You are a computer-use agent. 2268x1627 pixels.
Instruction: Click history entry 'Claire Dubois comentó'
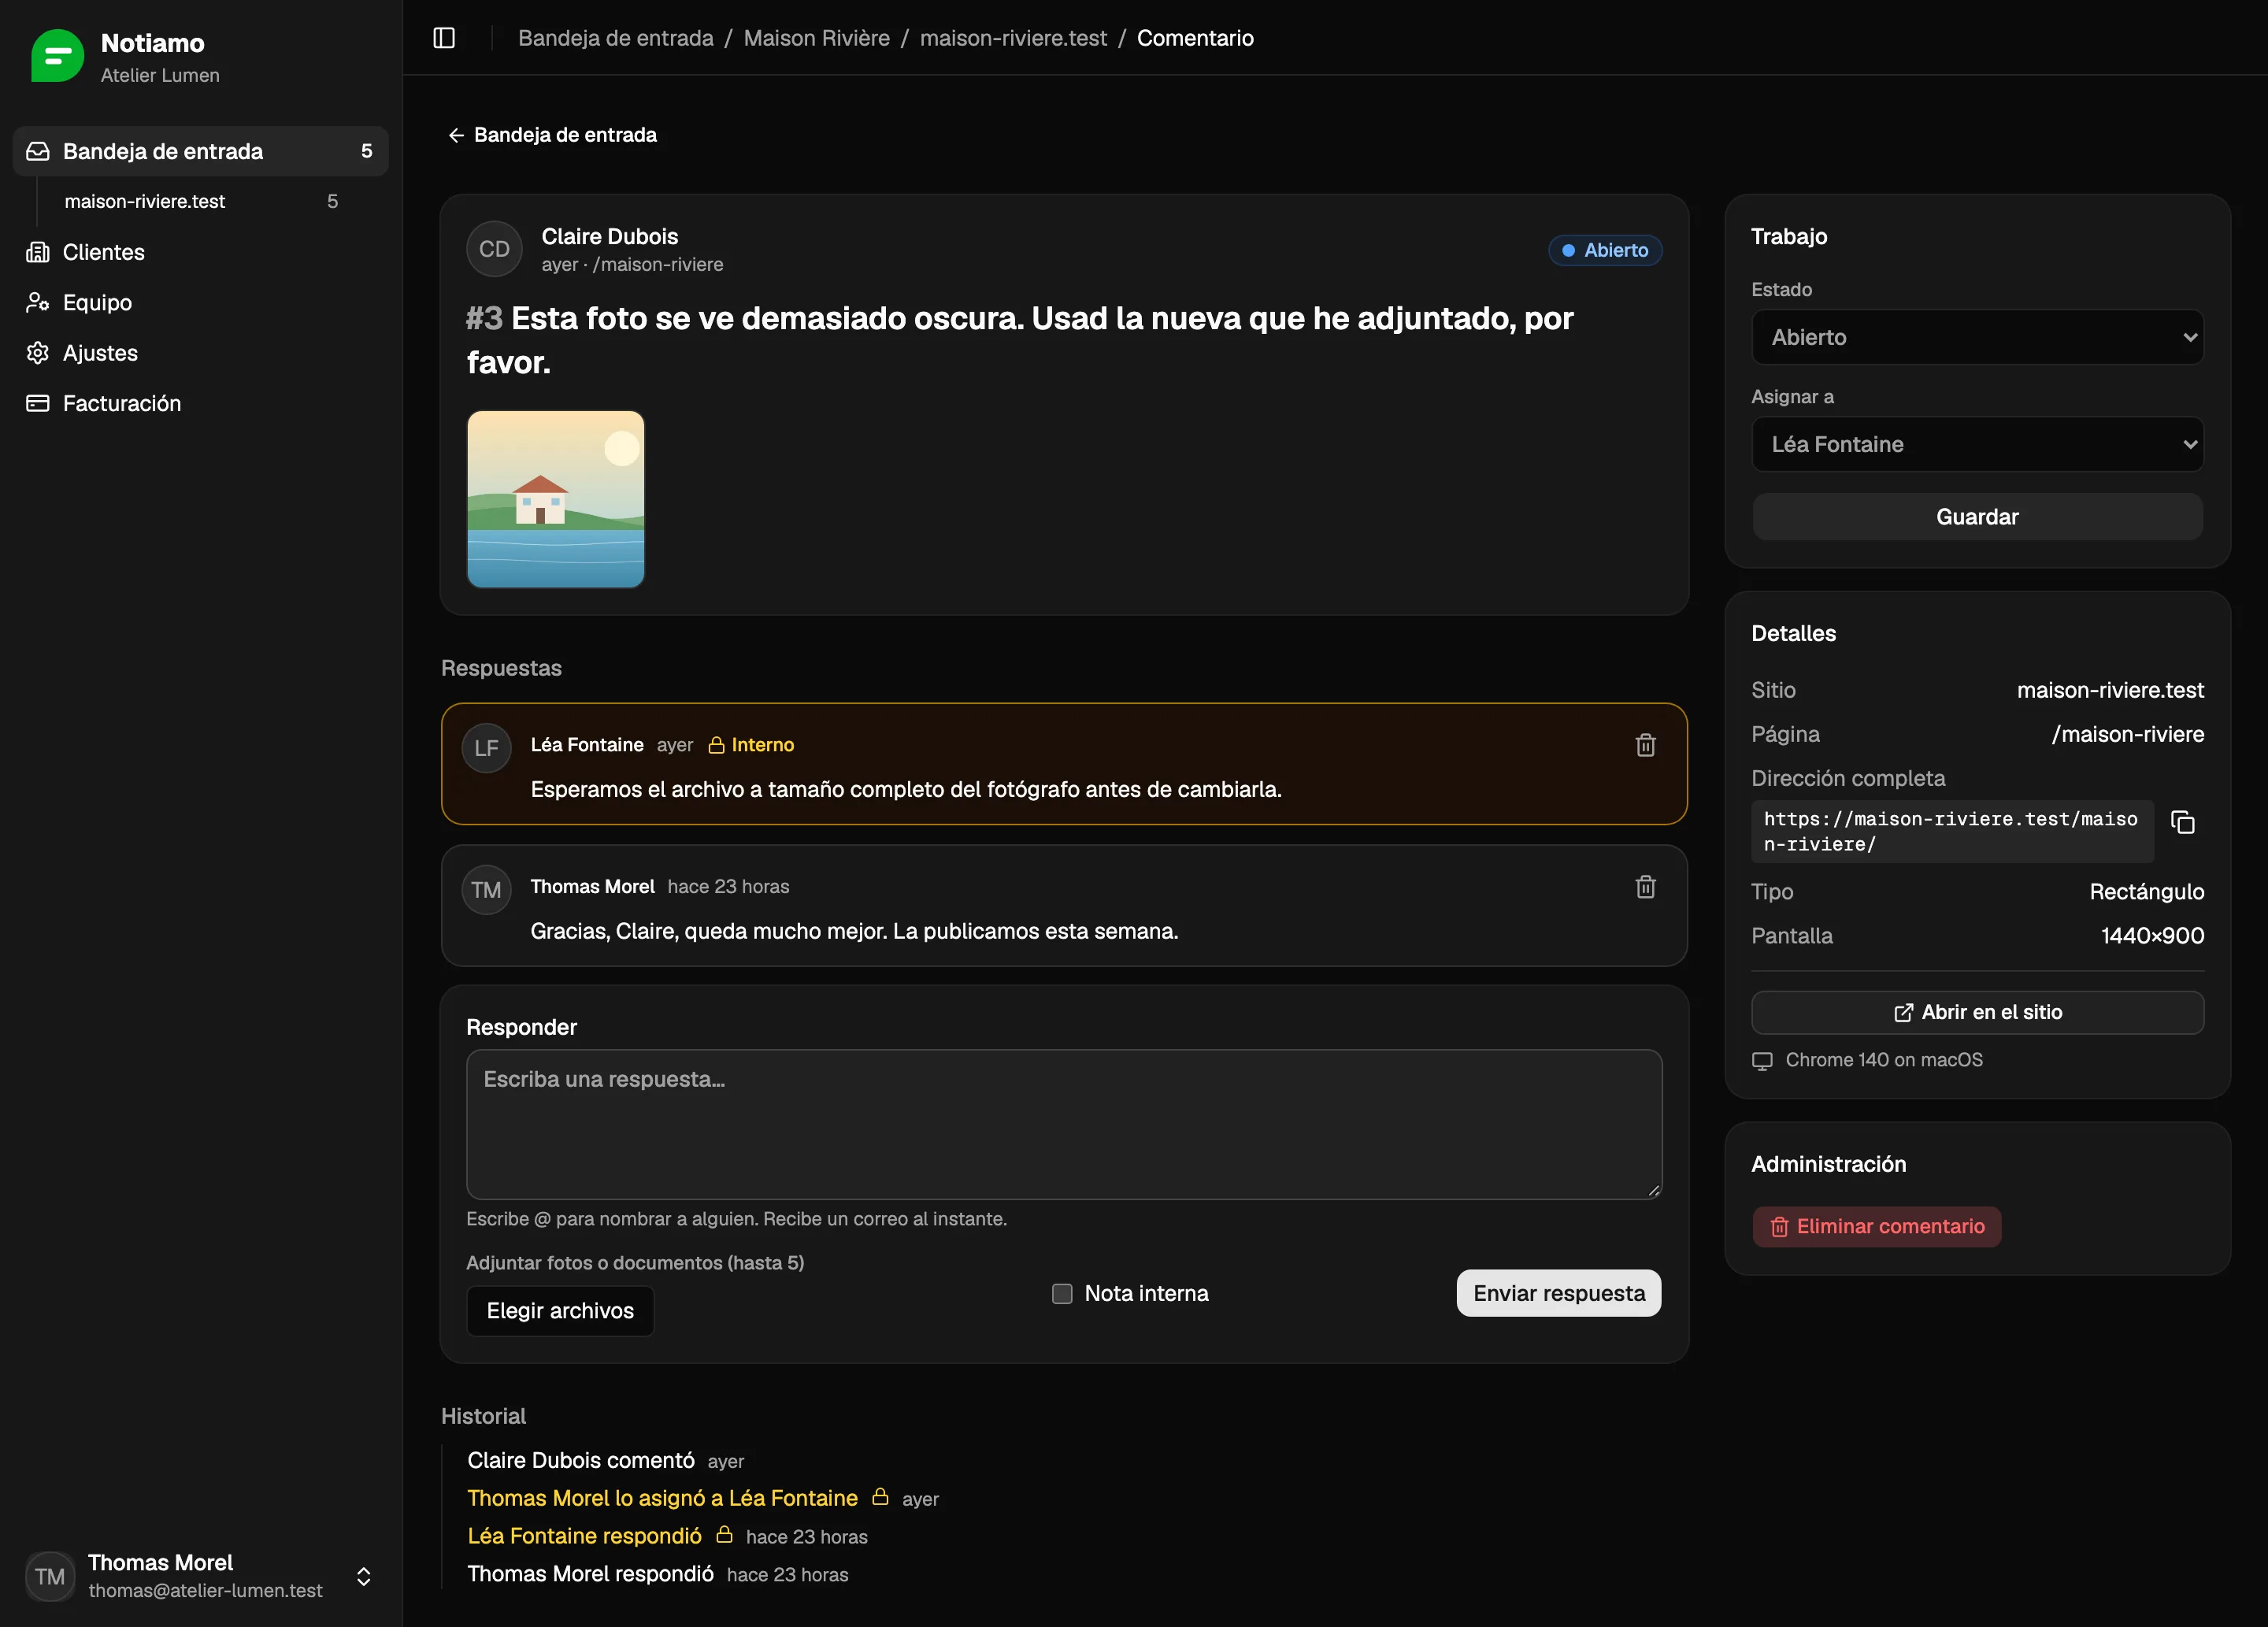click(x=581, y=1460)
